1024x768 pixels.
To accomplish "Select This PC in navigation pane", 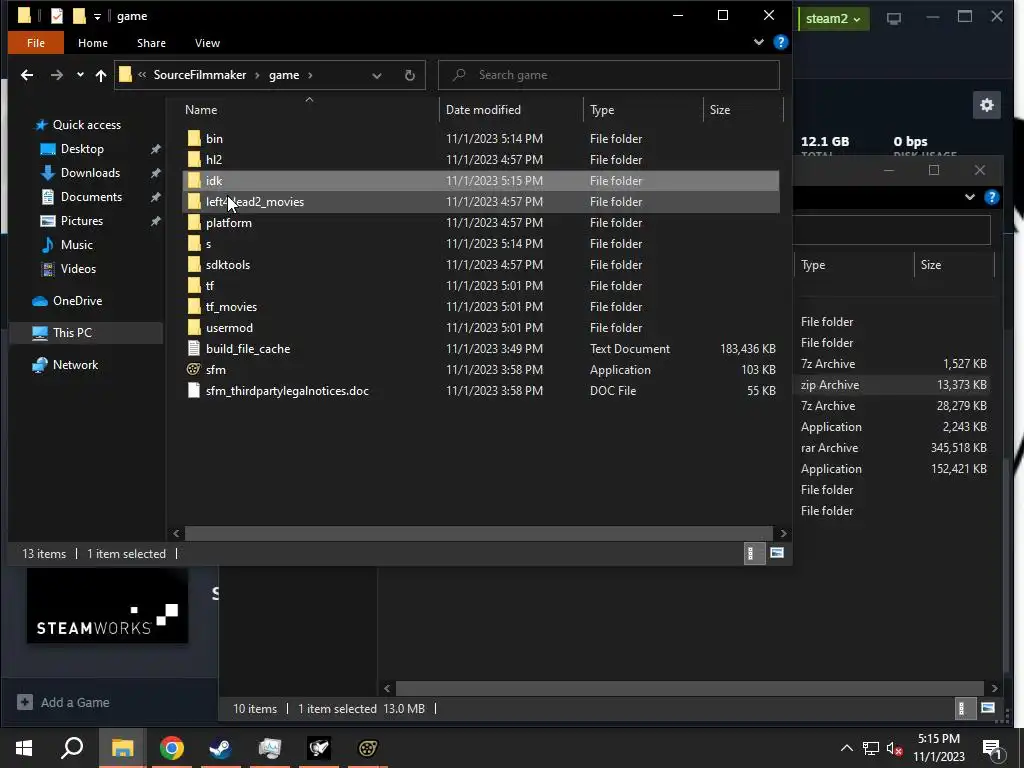I will click(x=72, y=333).
